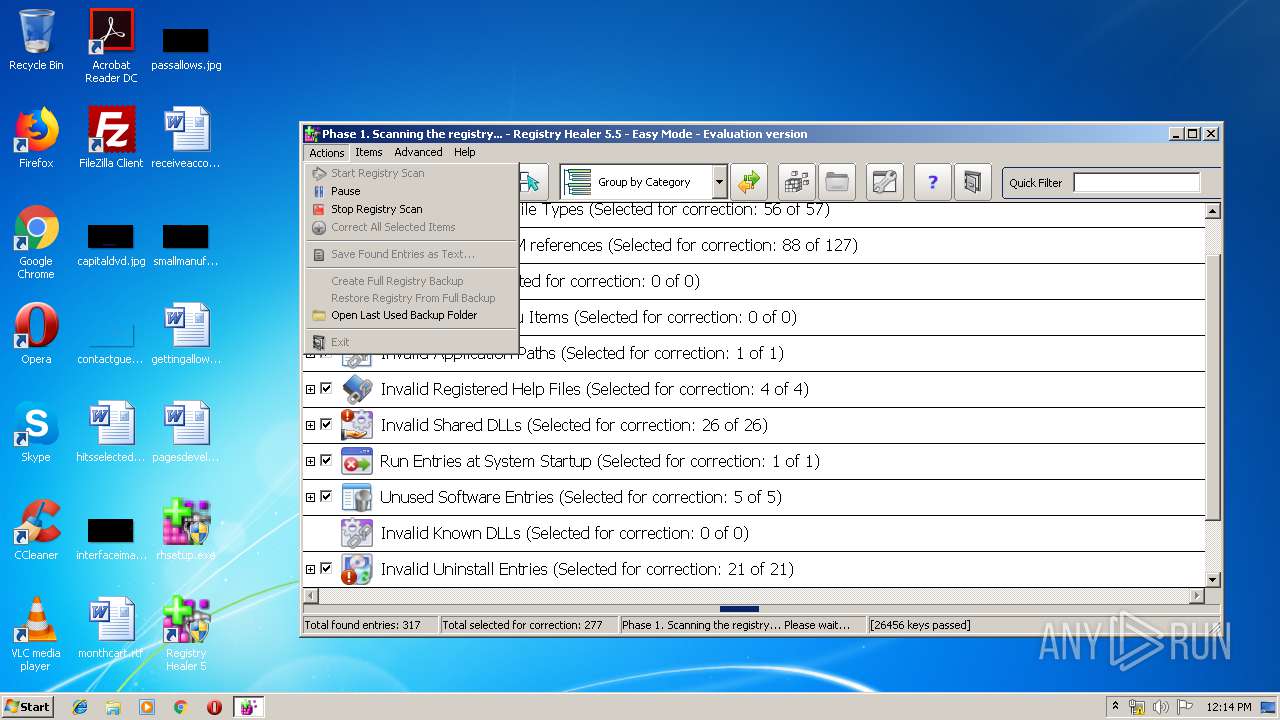Select the Opera desktop shortcut
1280x720 pixels.
tap(36, 333)
